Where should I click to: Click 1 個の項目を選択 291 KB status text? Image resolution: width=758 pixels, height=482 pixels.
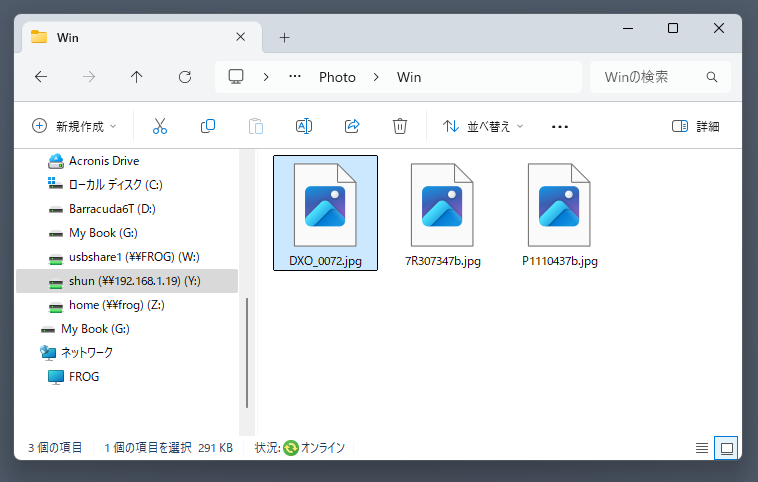coord(169,448)
